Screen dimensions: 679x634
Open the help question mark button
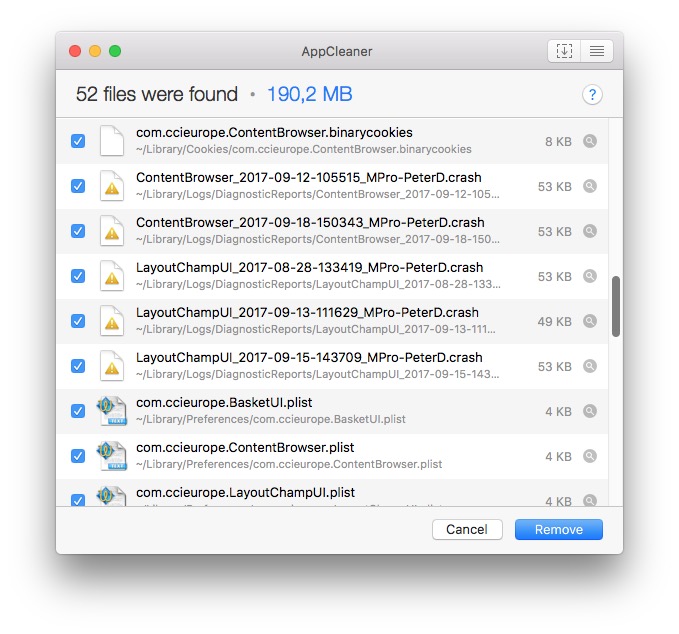point(592,95)
